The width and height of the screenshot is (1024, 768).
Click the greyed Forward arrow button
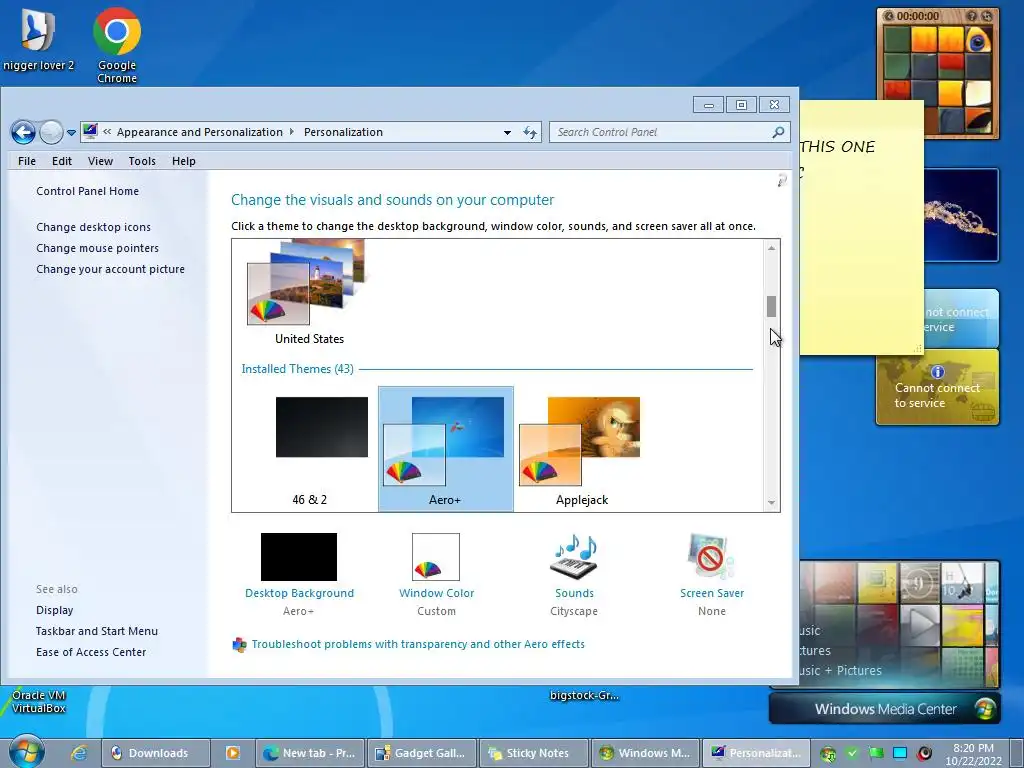(x=51, y=133)
